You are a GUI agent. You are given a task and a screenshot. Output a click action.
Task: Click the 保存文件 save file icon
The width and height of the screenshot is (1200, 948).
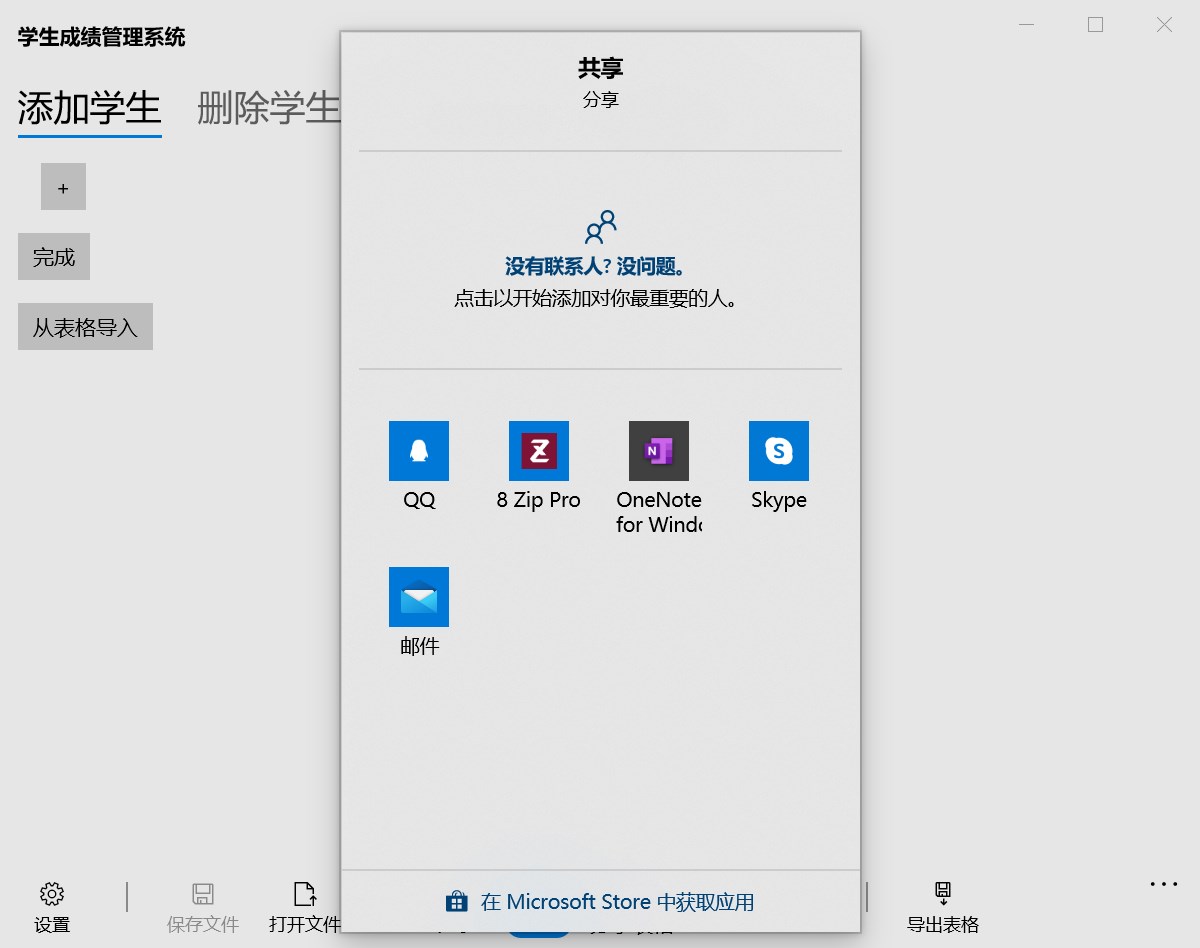click(x=203, y=893)
